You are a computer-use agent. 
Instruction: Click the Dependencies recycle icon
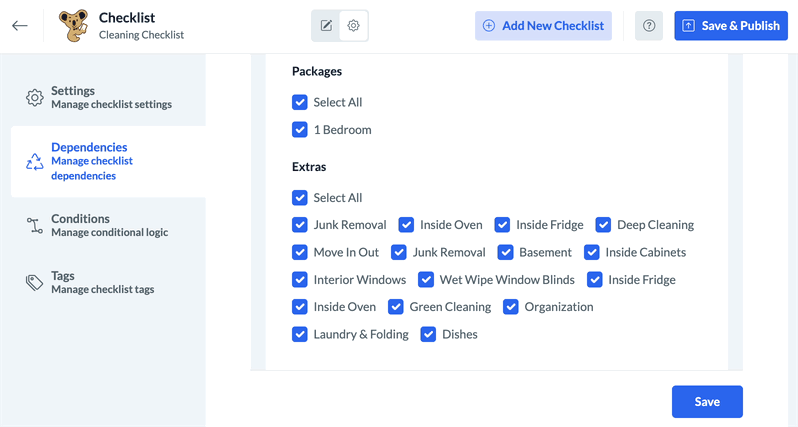click(x=35, y=161)
